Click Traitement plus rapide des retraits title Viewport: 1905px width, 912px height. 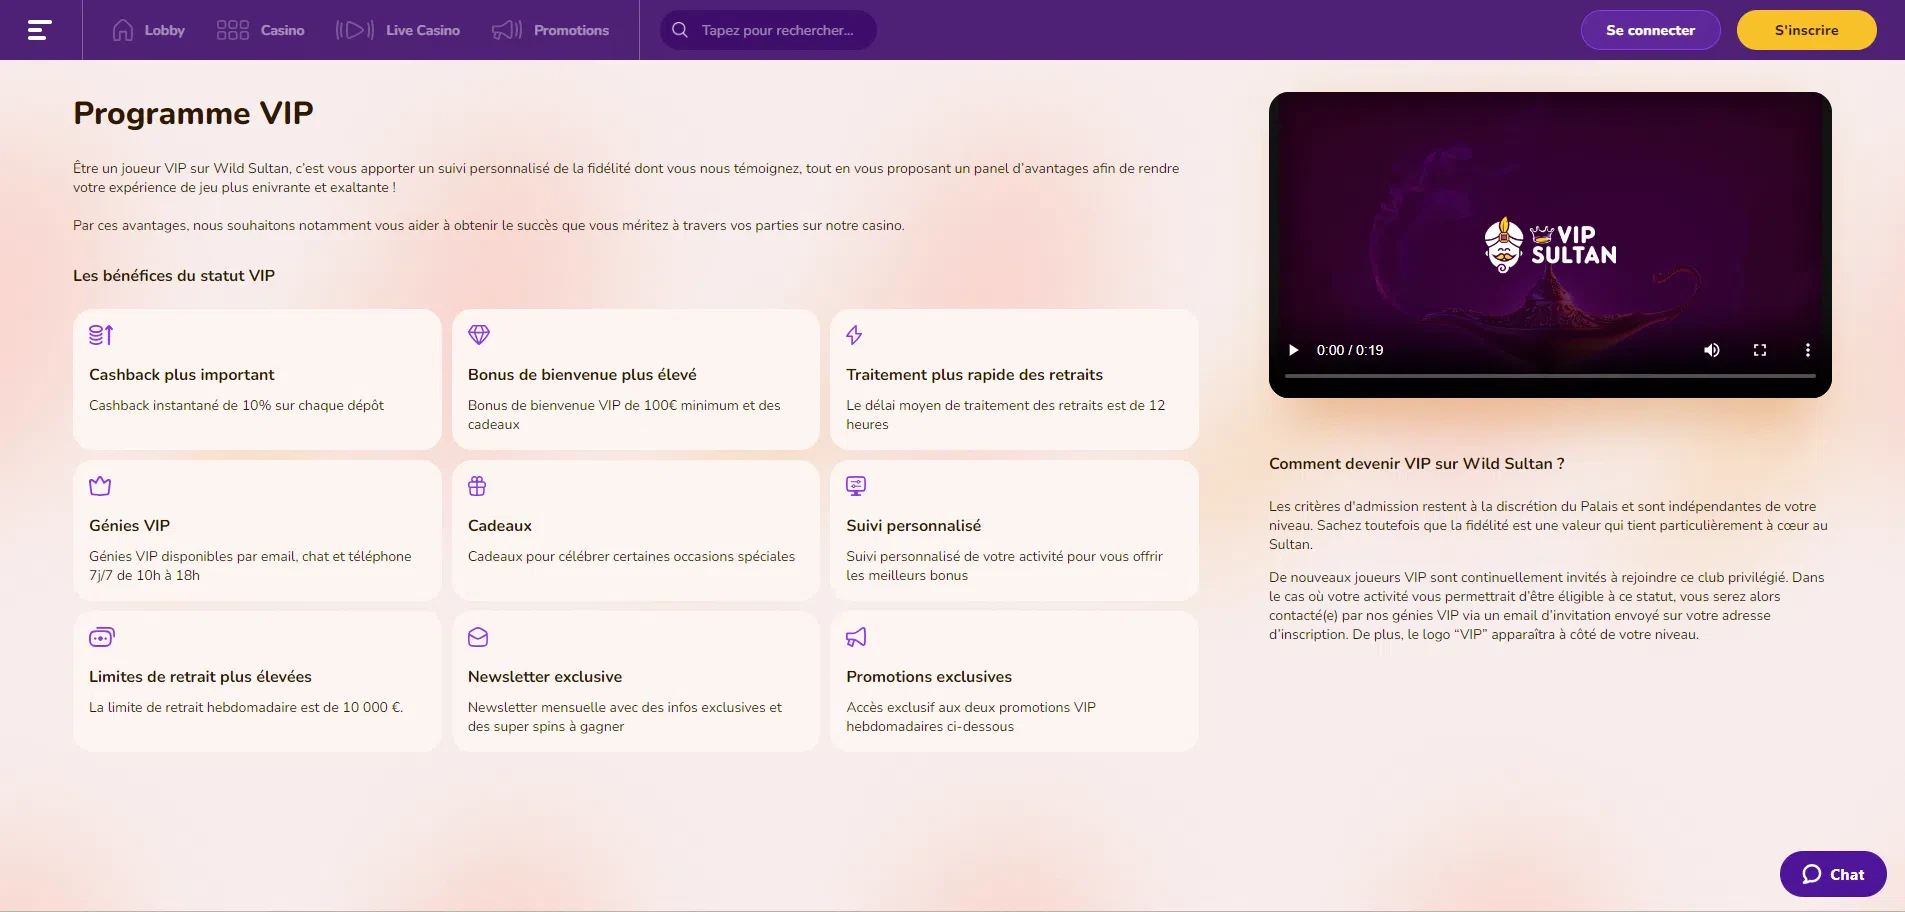tap(974, 374)
